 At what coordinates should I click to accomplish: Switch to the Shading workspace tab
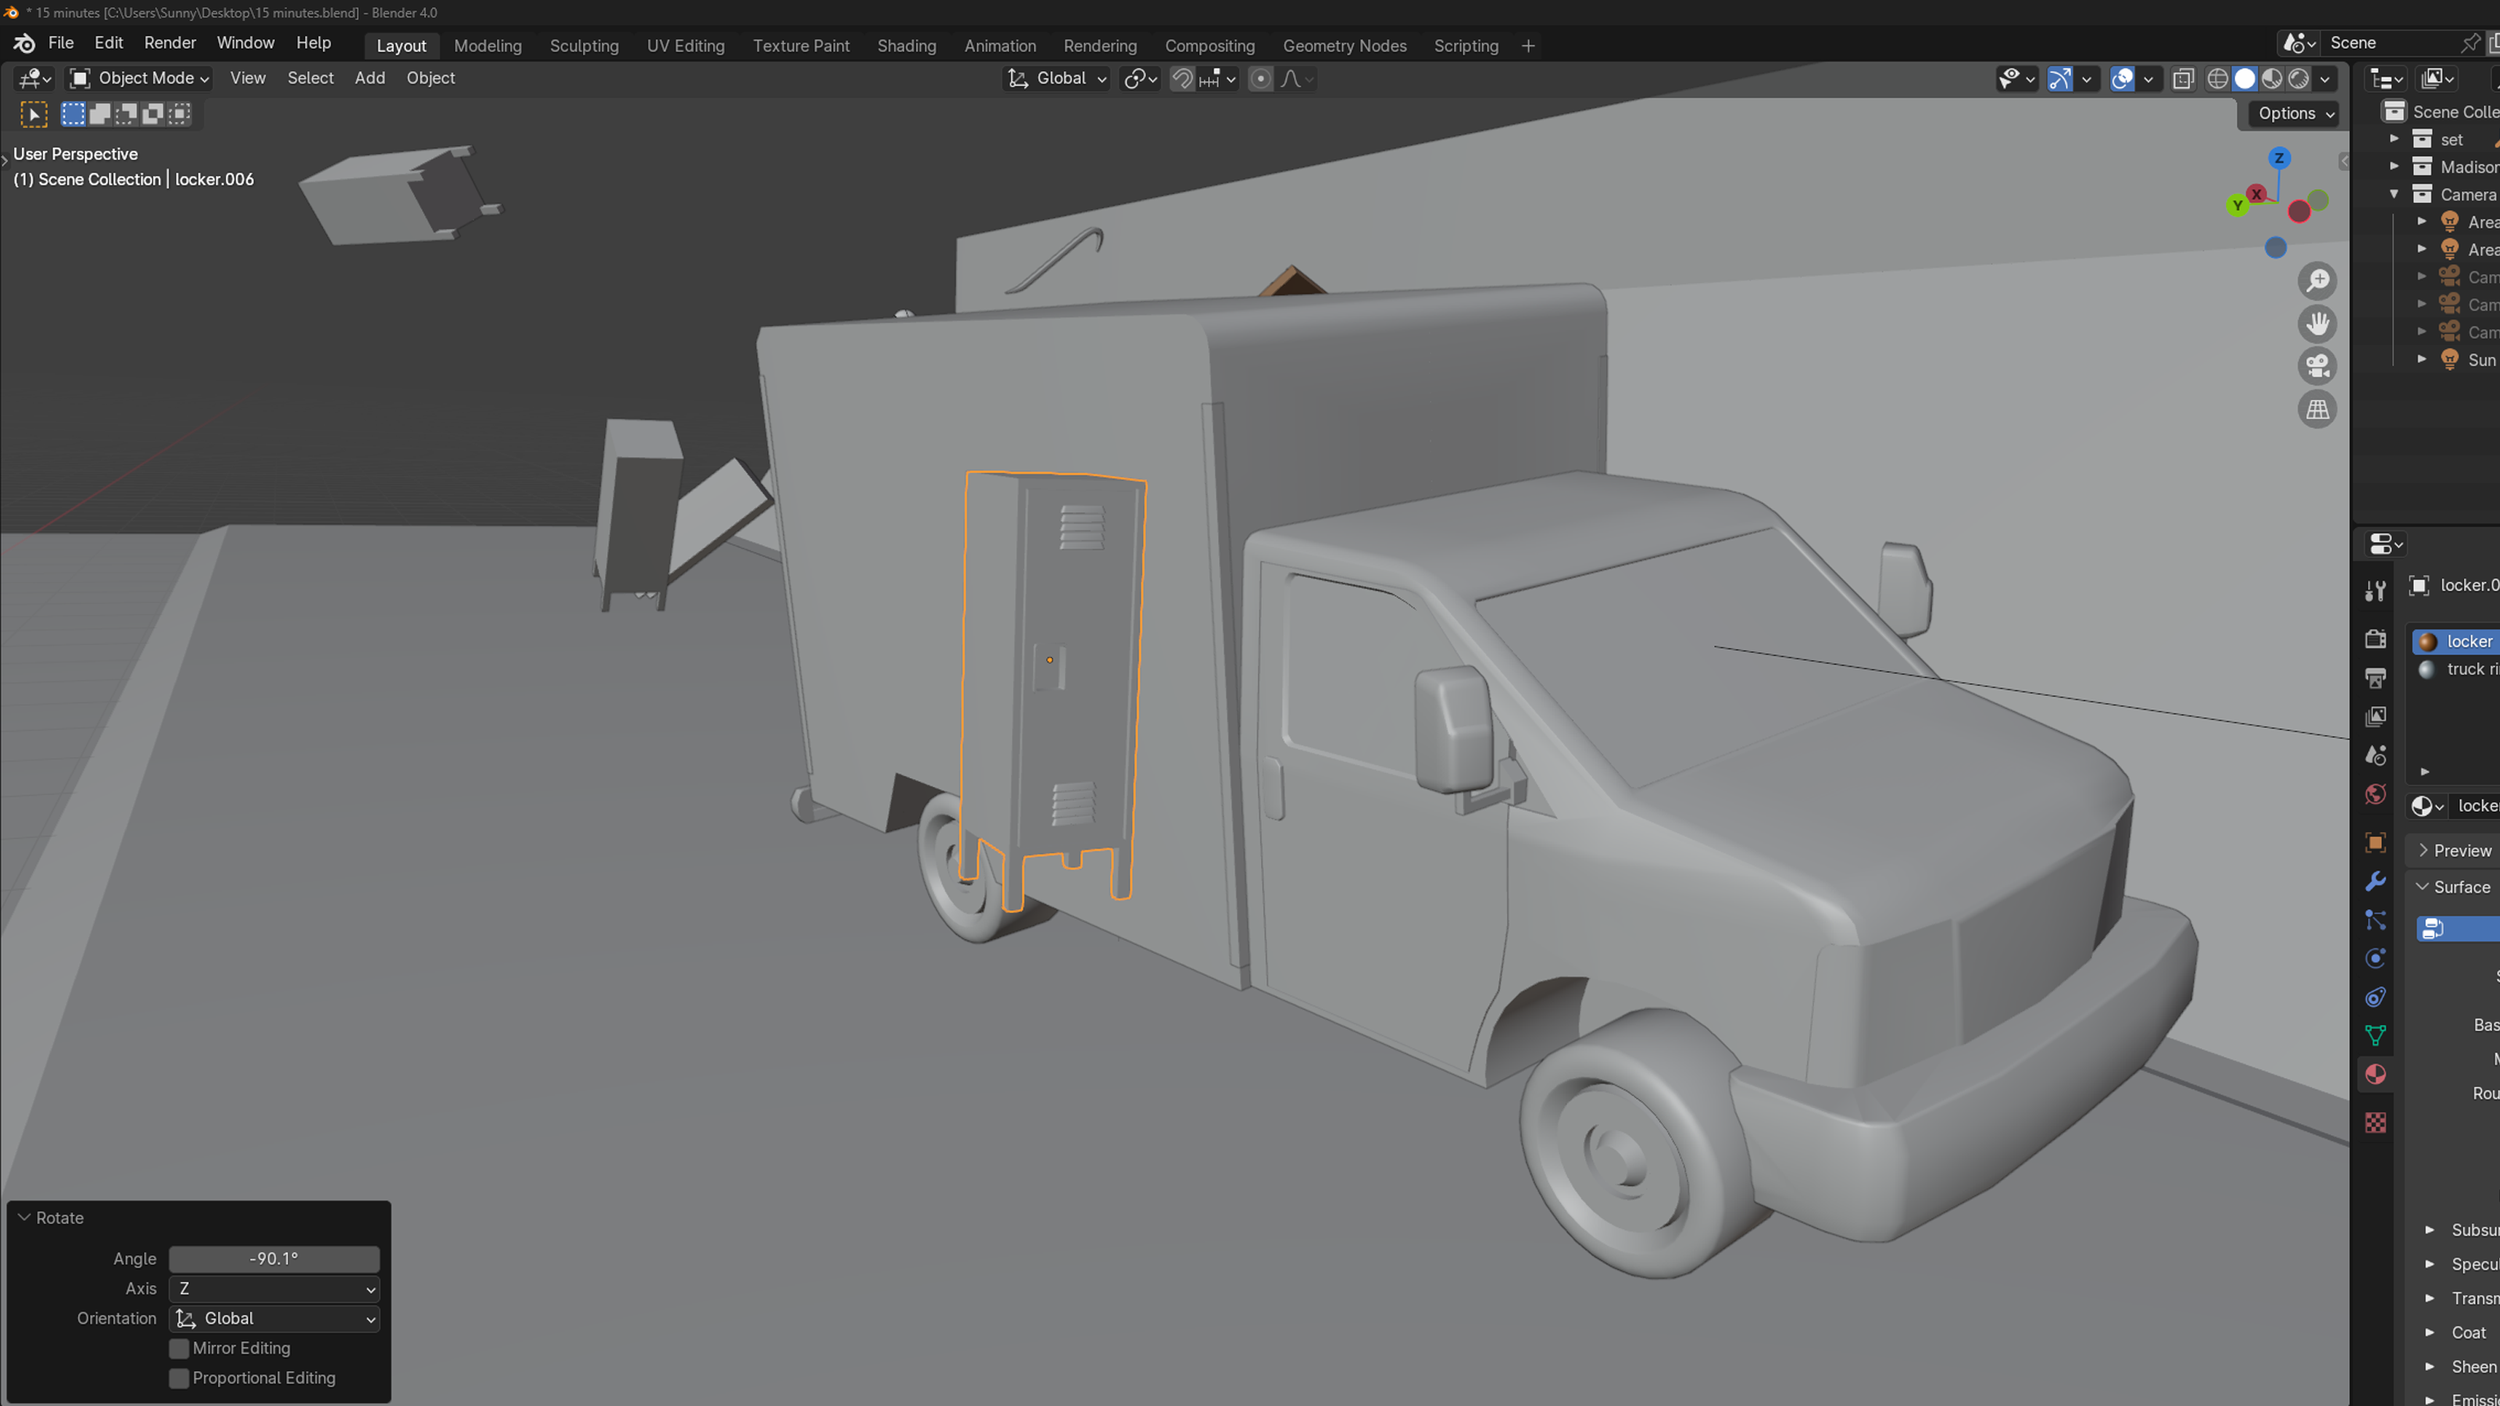[906, 46]
